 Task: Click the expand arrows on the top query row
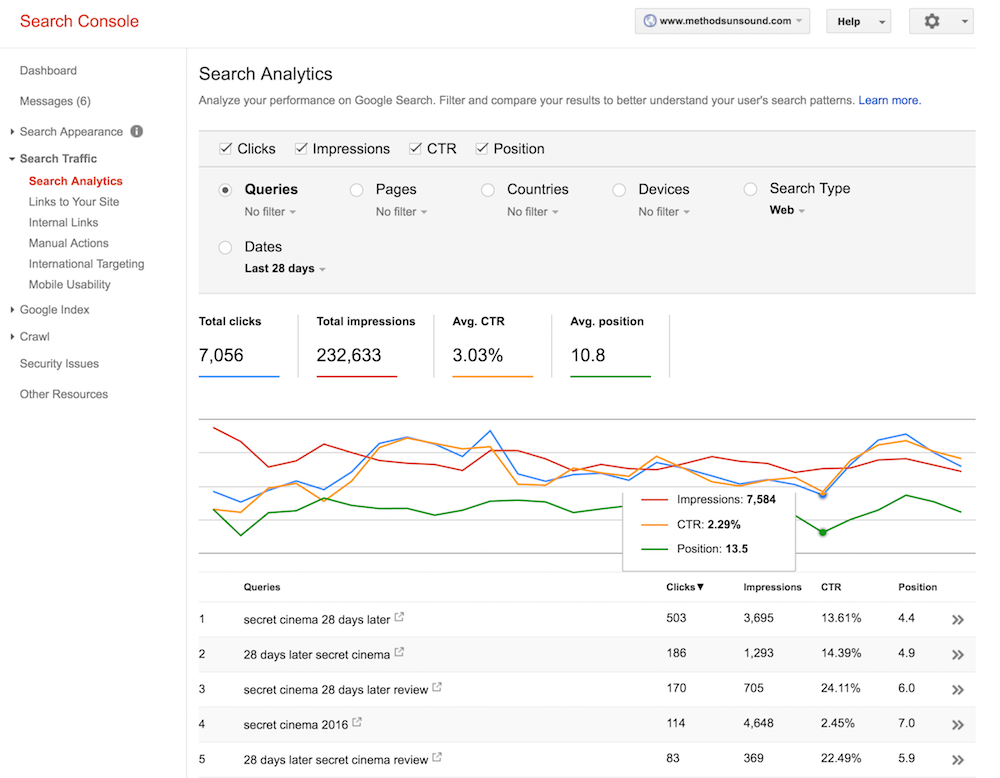click(x=958, y=619)
